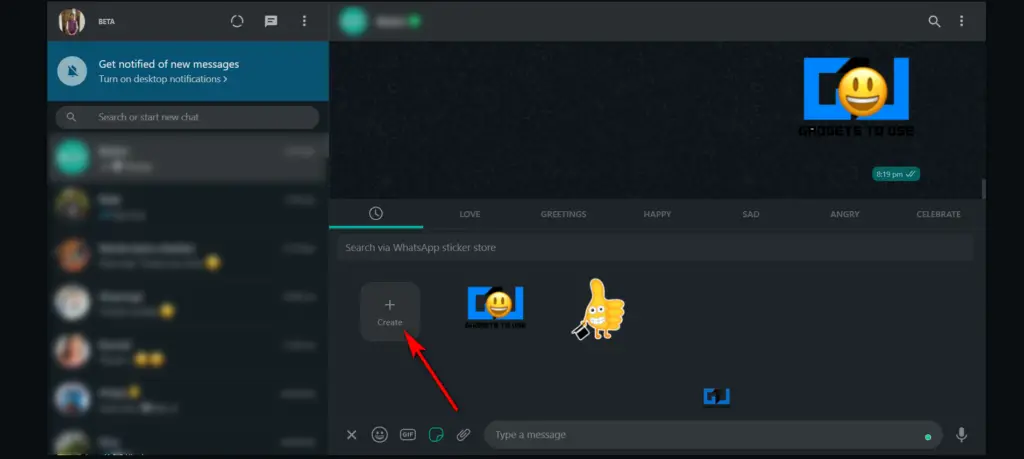The image size is (1024, 459).
Task: Open the emoji picker smiley icon
Action: pos(379,435)
